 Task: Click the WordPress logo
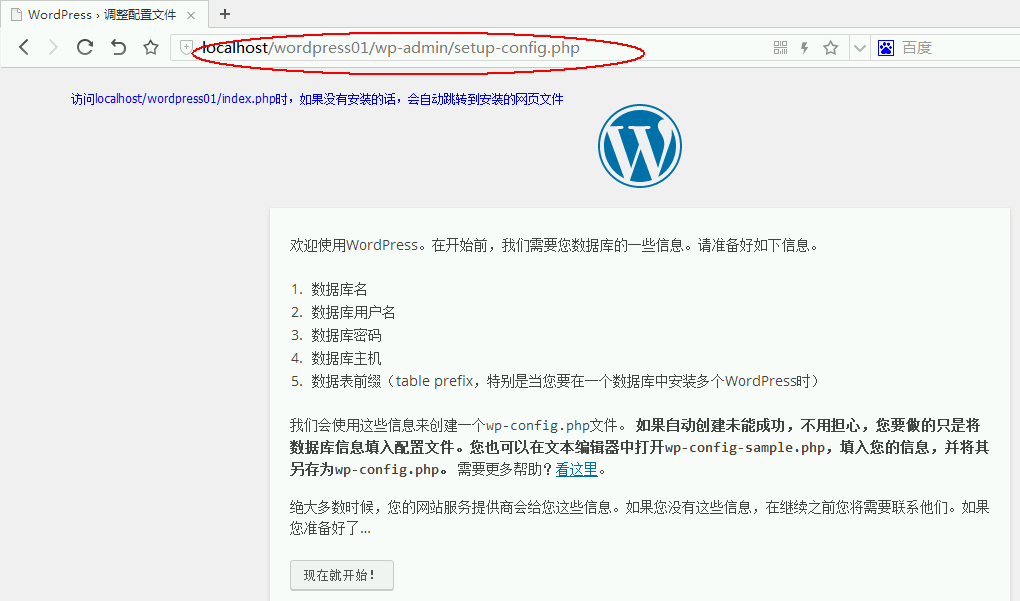pos(640,146)
